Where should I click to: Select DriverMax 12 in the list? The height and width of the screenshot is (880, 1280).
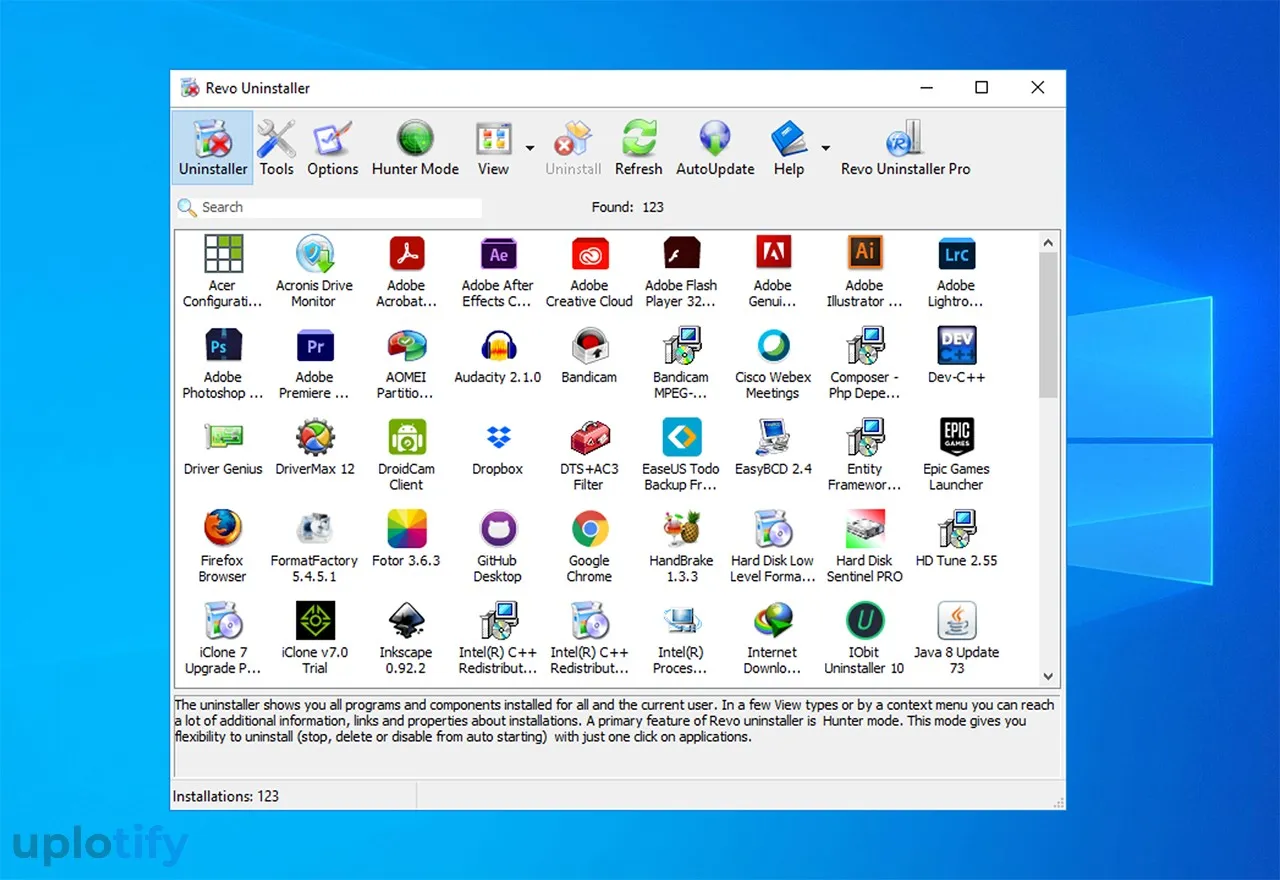point(314,448)
